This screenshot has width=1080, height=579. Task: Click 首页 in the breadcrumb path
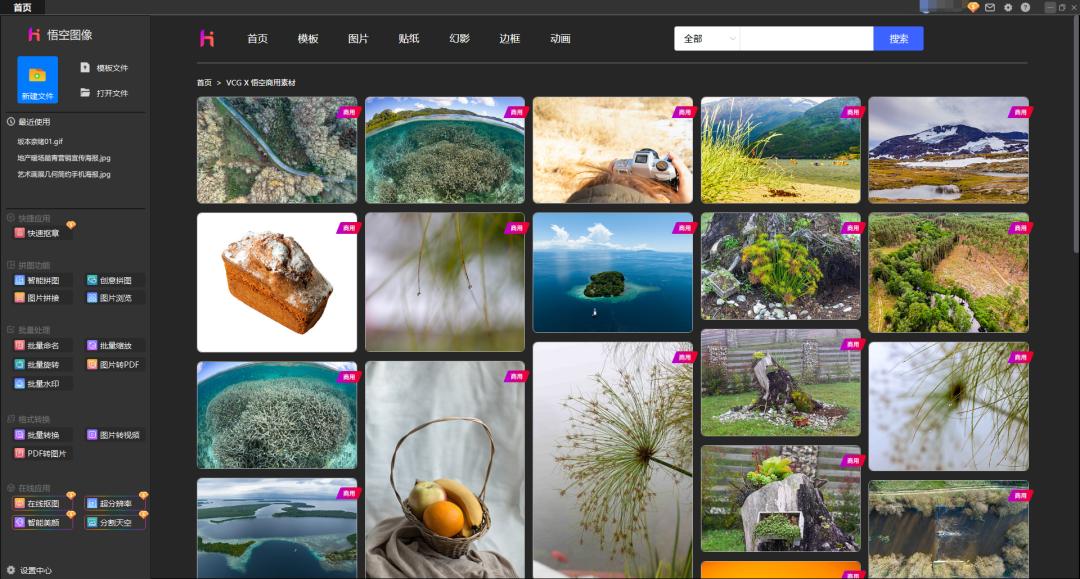(x=204, y=83)
